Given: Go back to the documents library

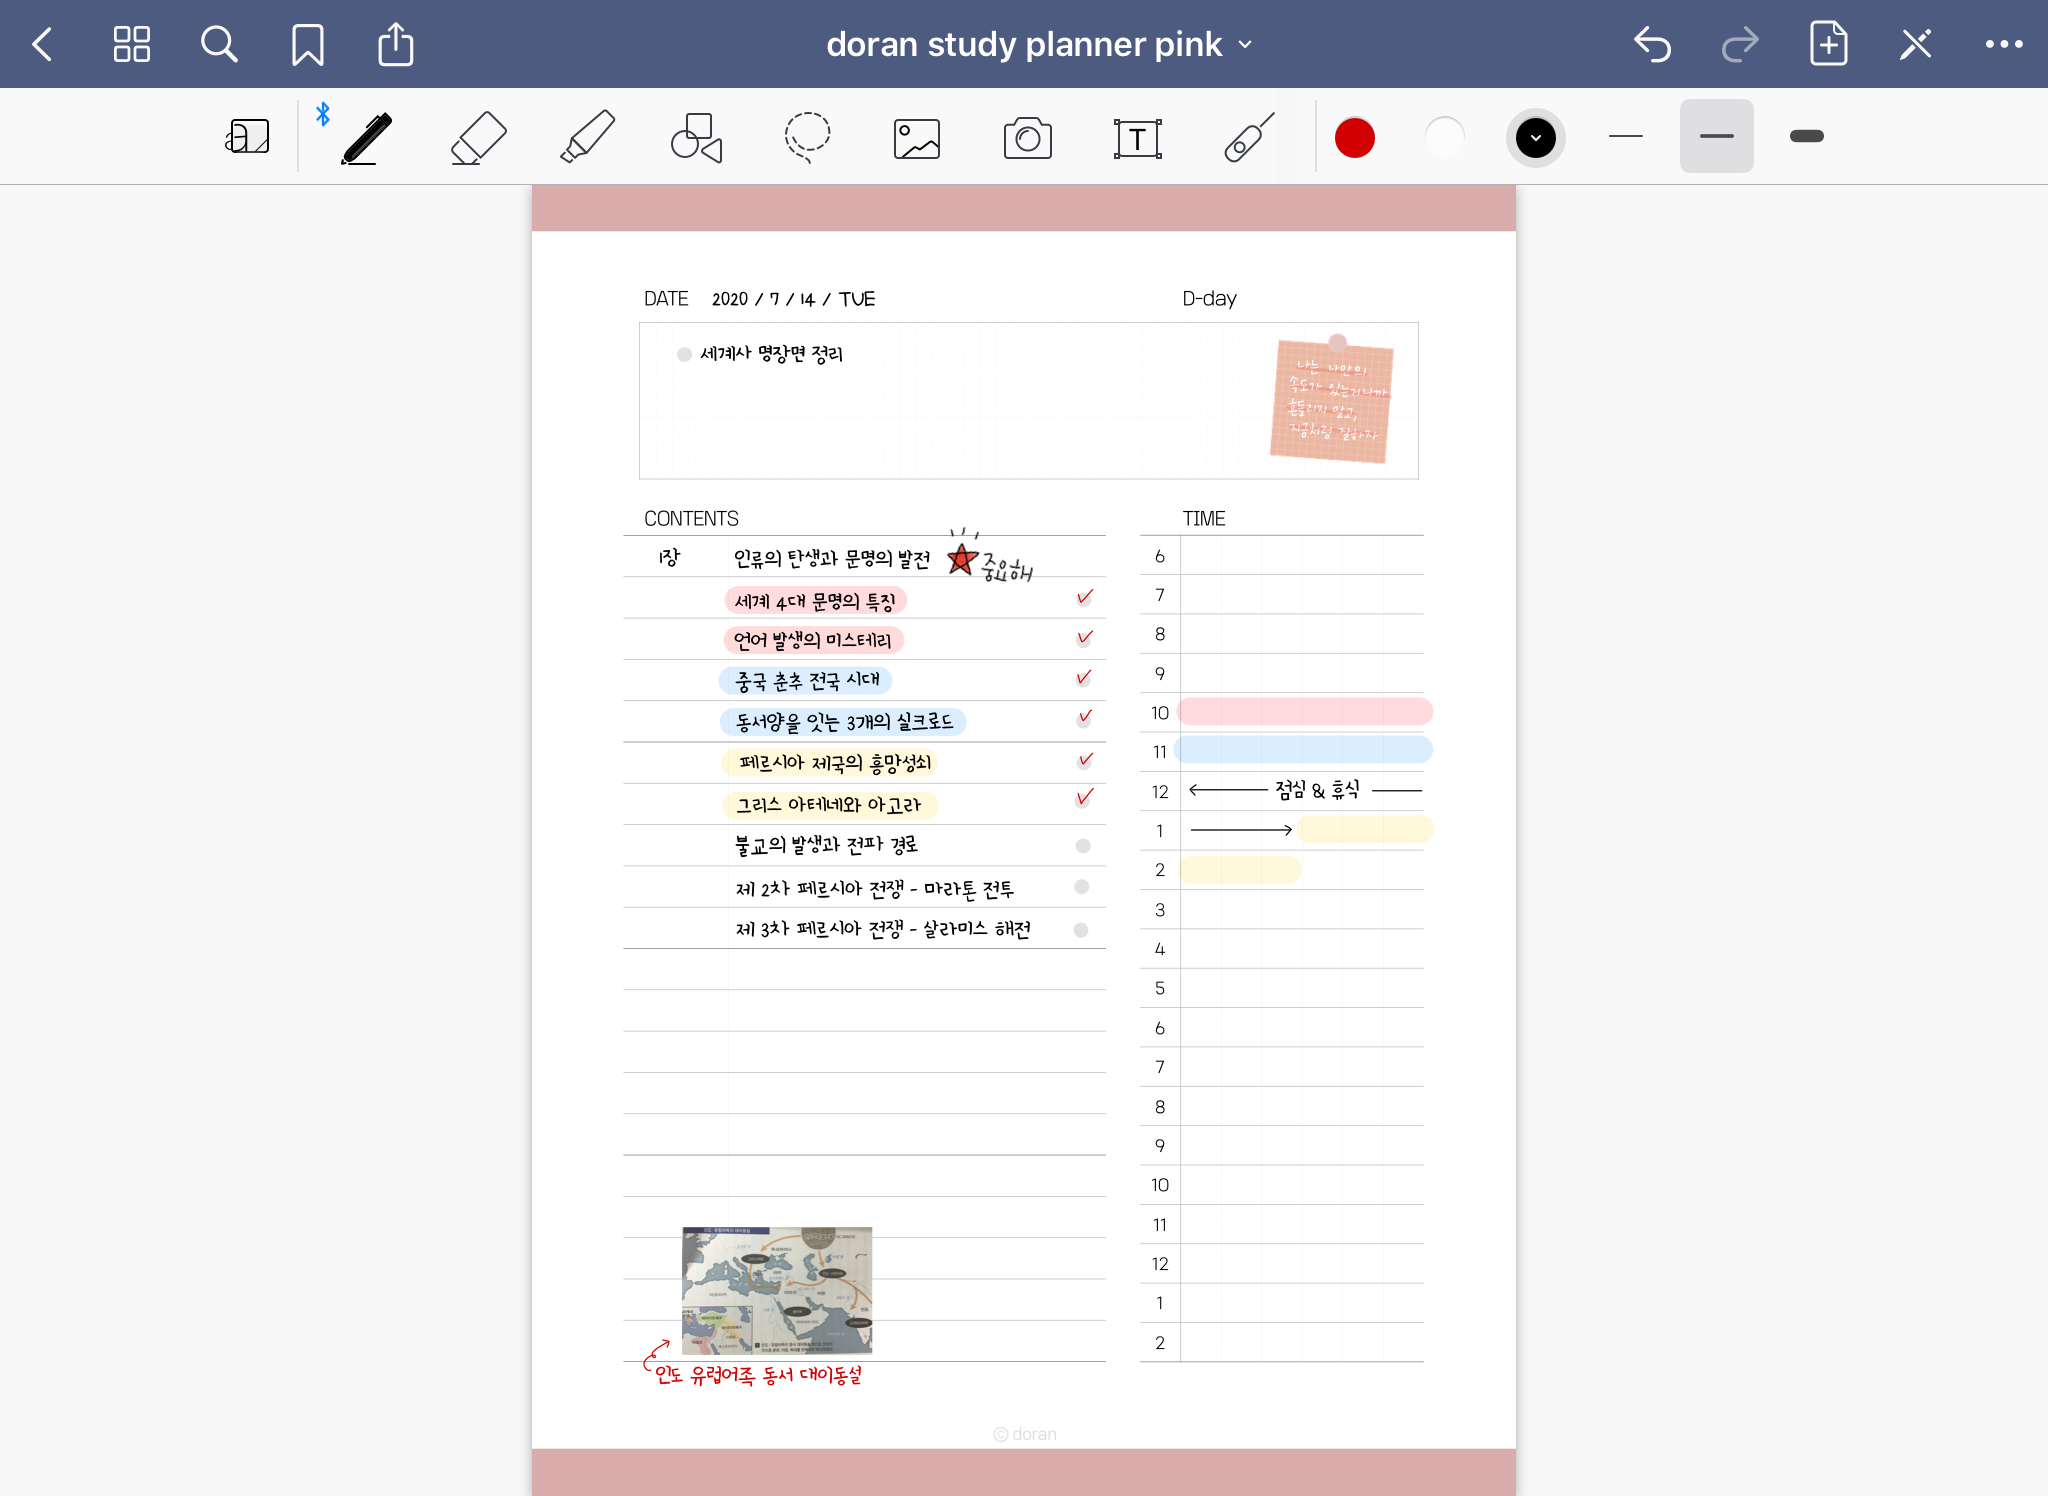Looking at the screenshot, I should (42, 44).
